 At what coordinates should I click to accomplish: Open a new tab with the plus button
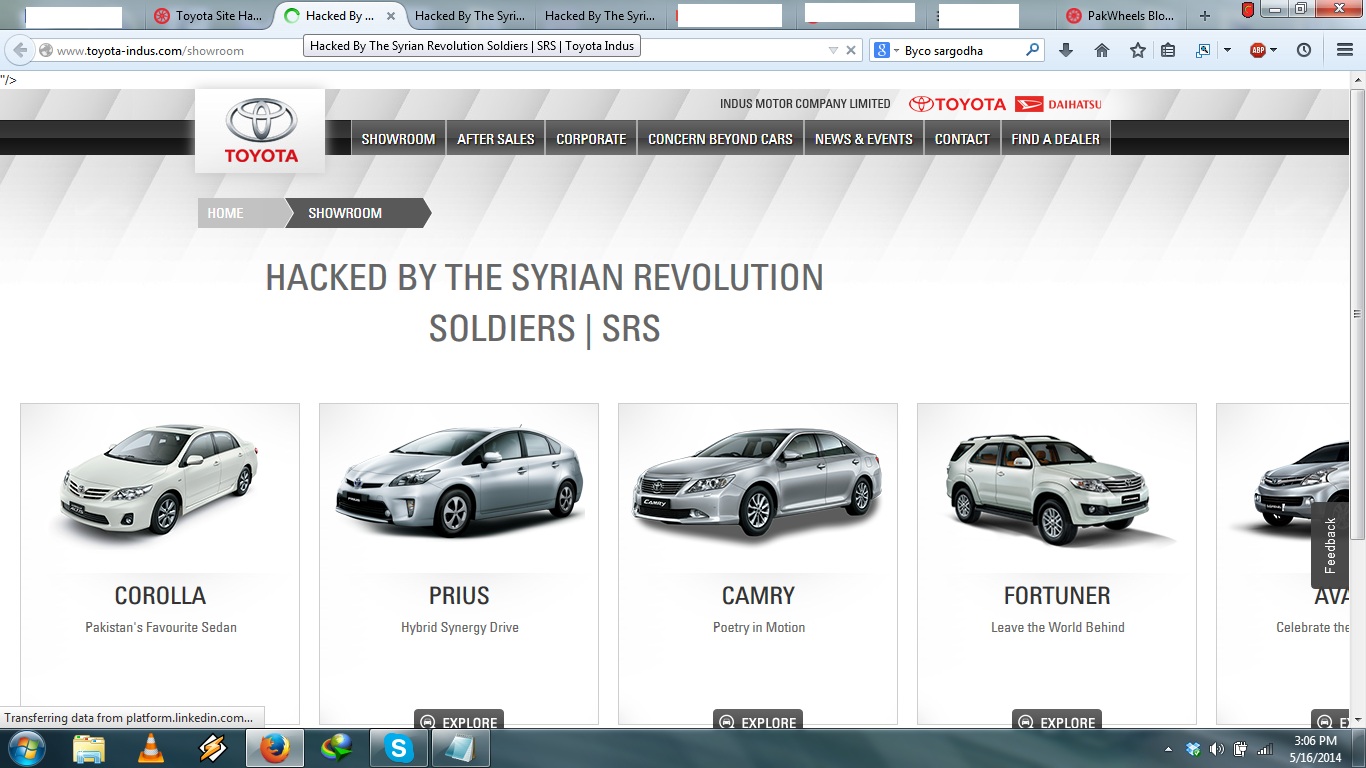click(x=1205, y=16)
